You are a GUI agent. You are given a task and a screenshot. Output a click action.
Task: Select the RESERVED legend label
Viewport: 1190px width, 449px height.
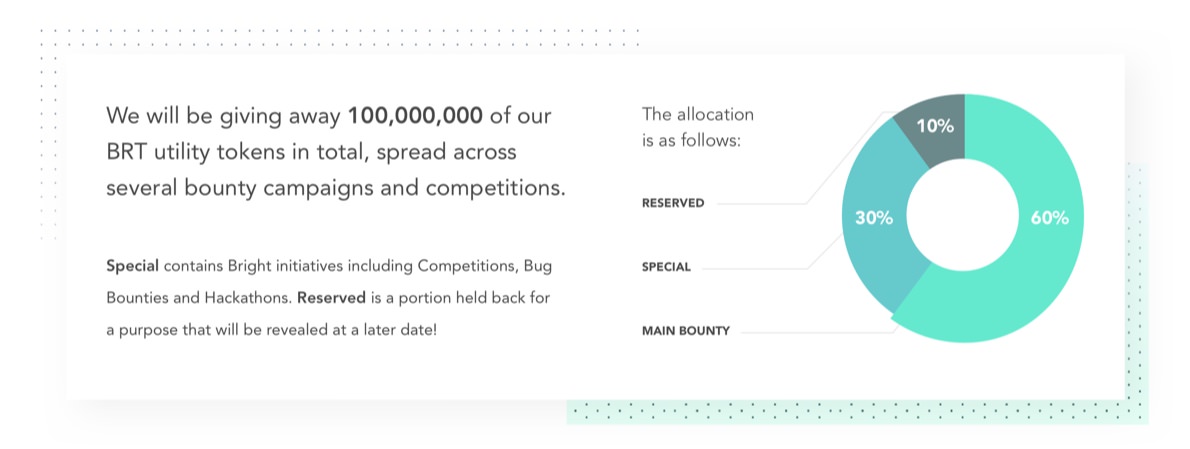pos(672,203)
